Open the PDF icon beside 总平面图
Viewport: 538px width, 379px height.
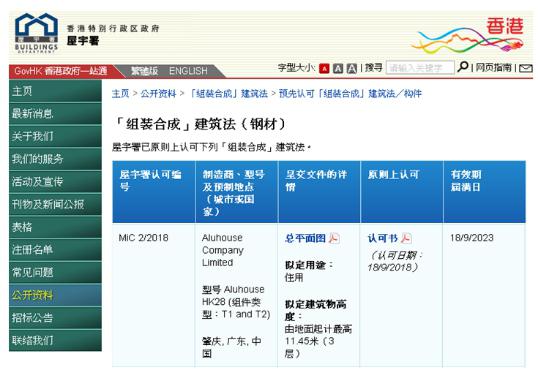click(334, 238)
